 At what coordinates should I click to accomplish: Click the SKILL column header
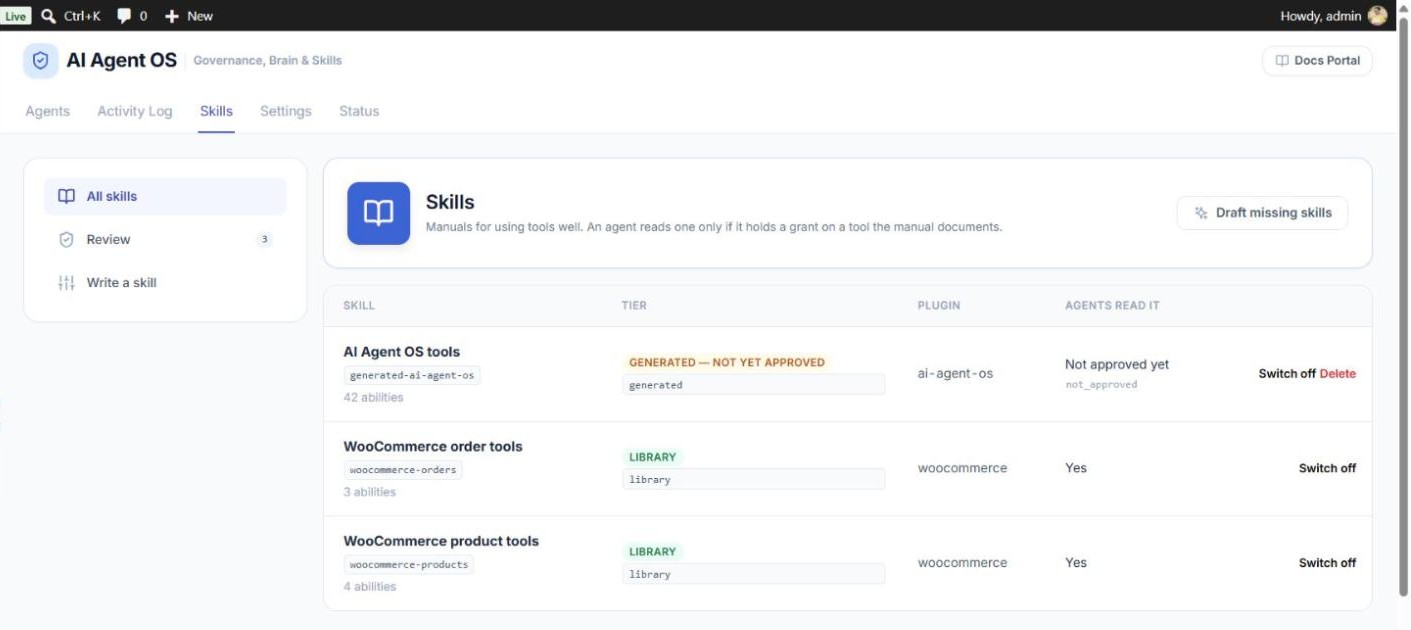[359, 306]
